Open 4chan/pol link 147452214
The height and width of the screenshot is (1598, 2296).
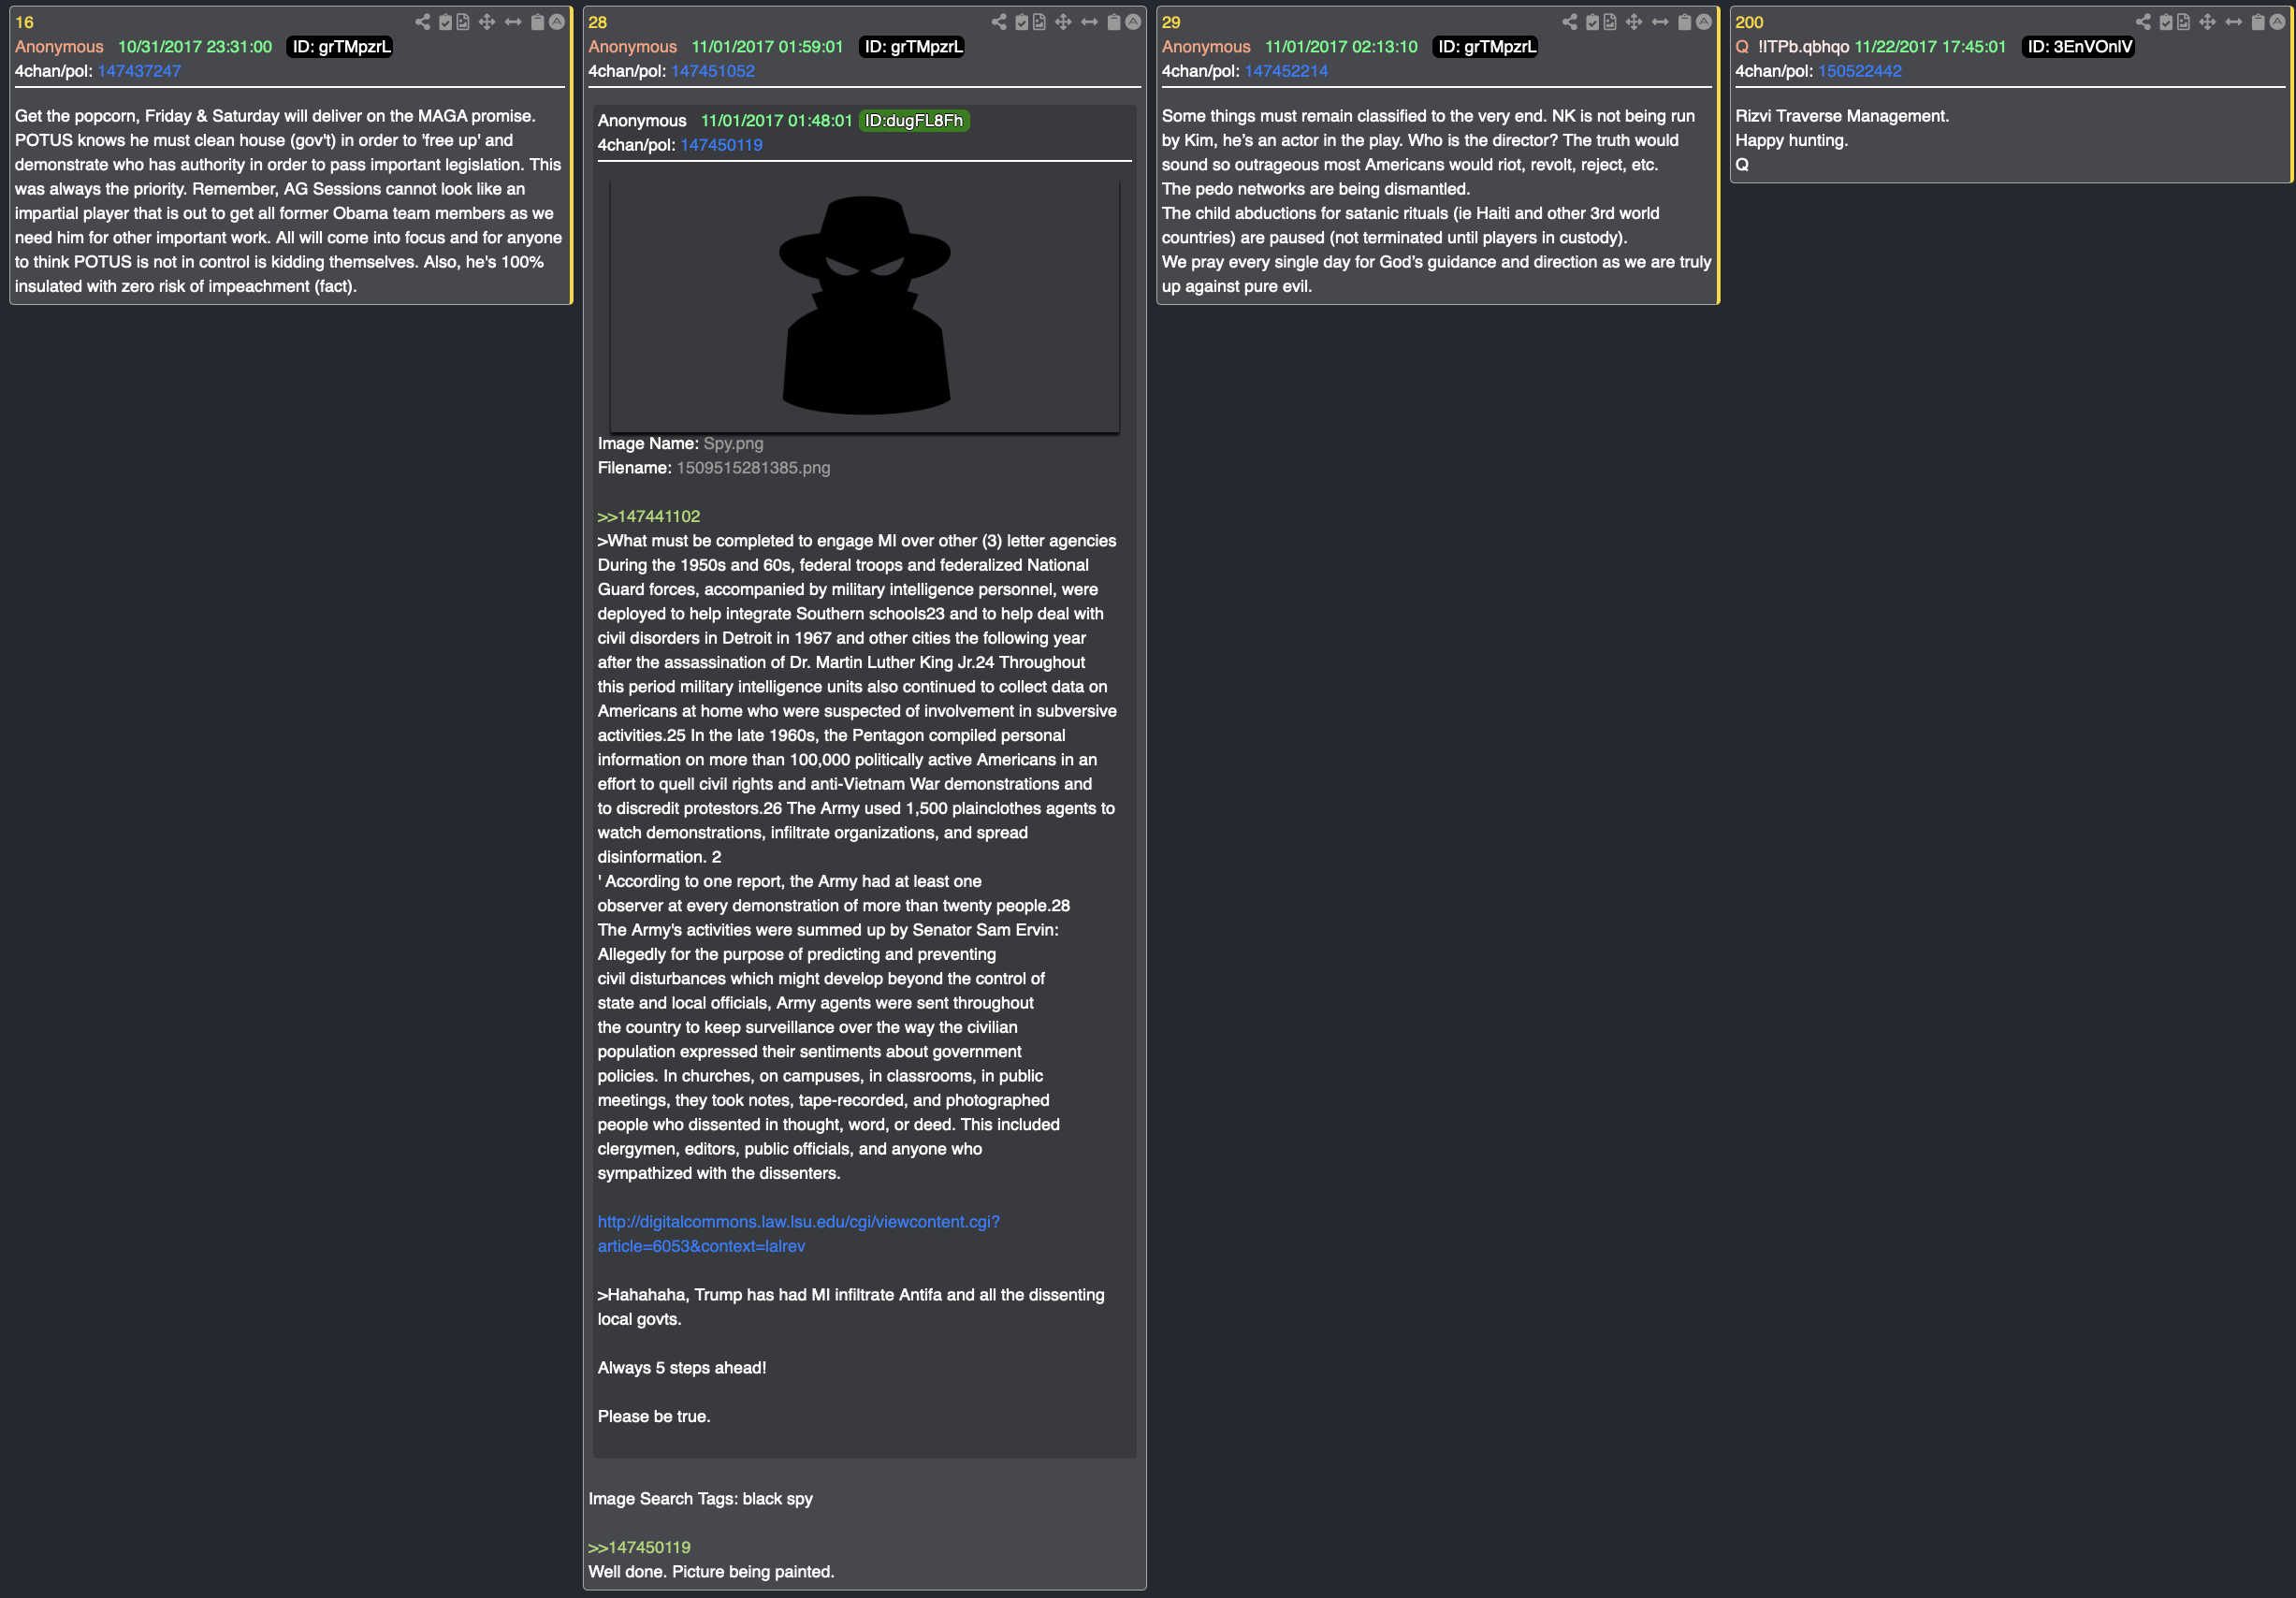coord(1286,71)
